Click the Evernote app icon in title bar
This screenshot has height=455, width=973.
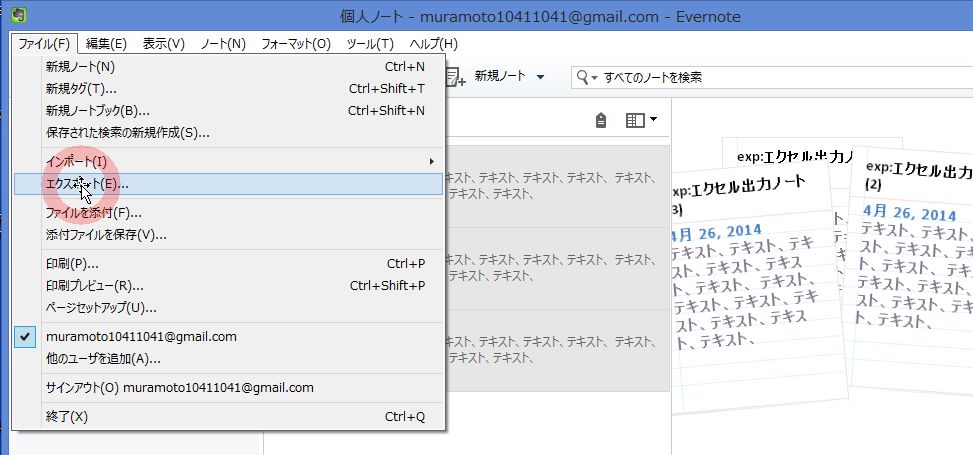[x=19, y=16]
